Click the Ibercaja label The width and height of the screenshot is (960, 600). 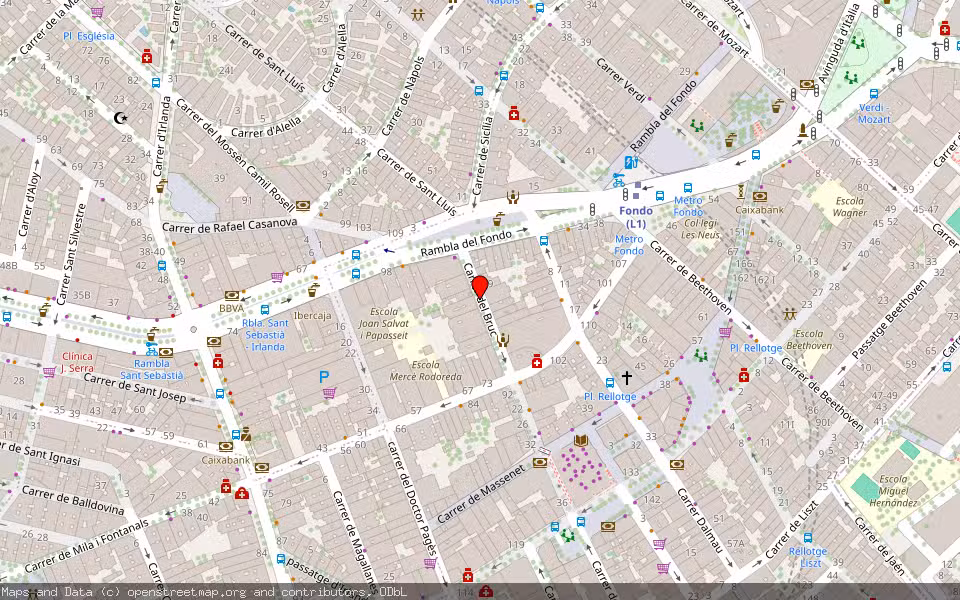pos(313,316)
